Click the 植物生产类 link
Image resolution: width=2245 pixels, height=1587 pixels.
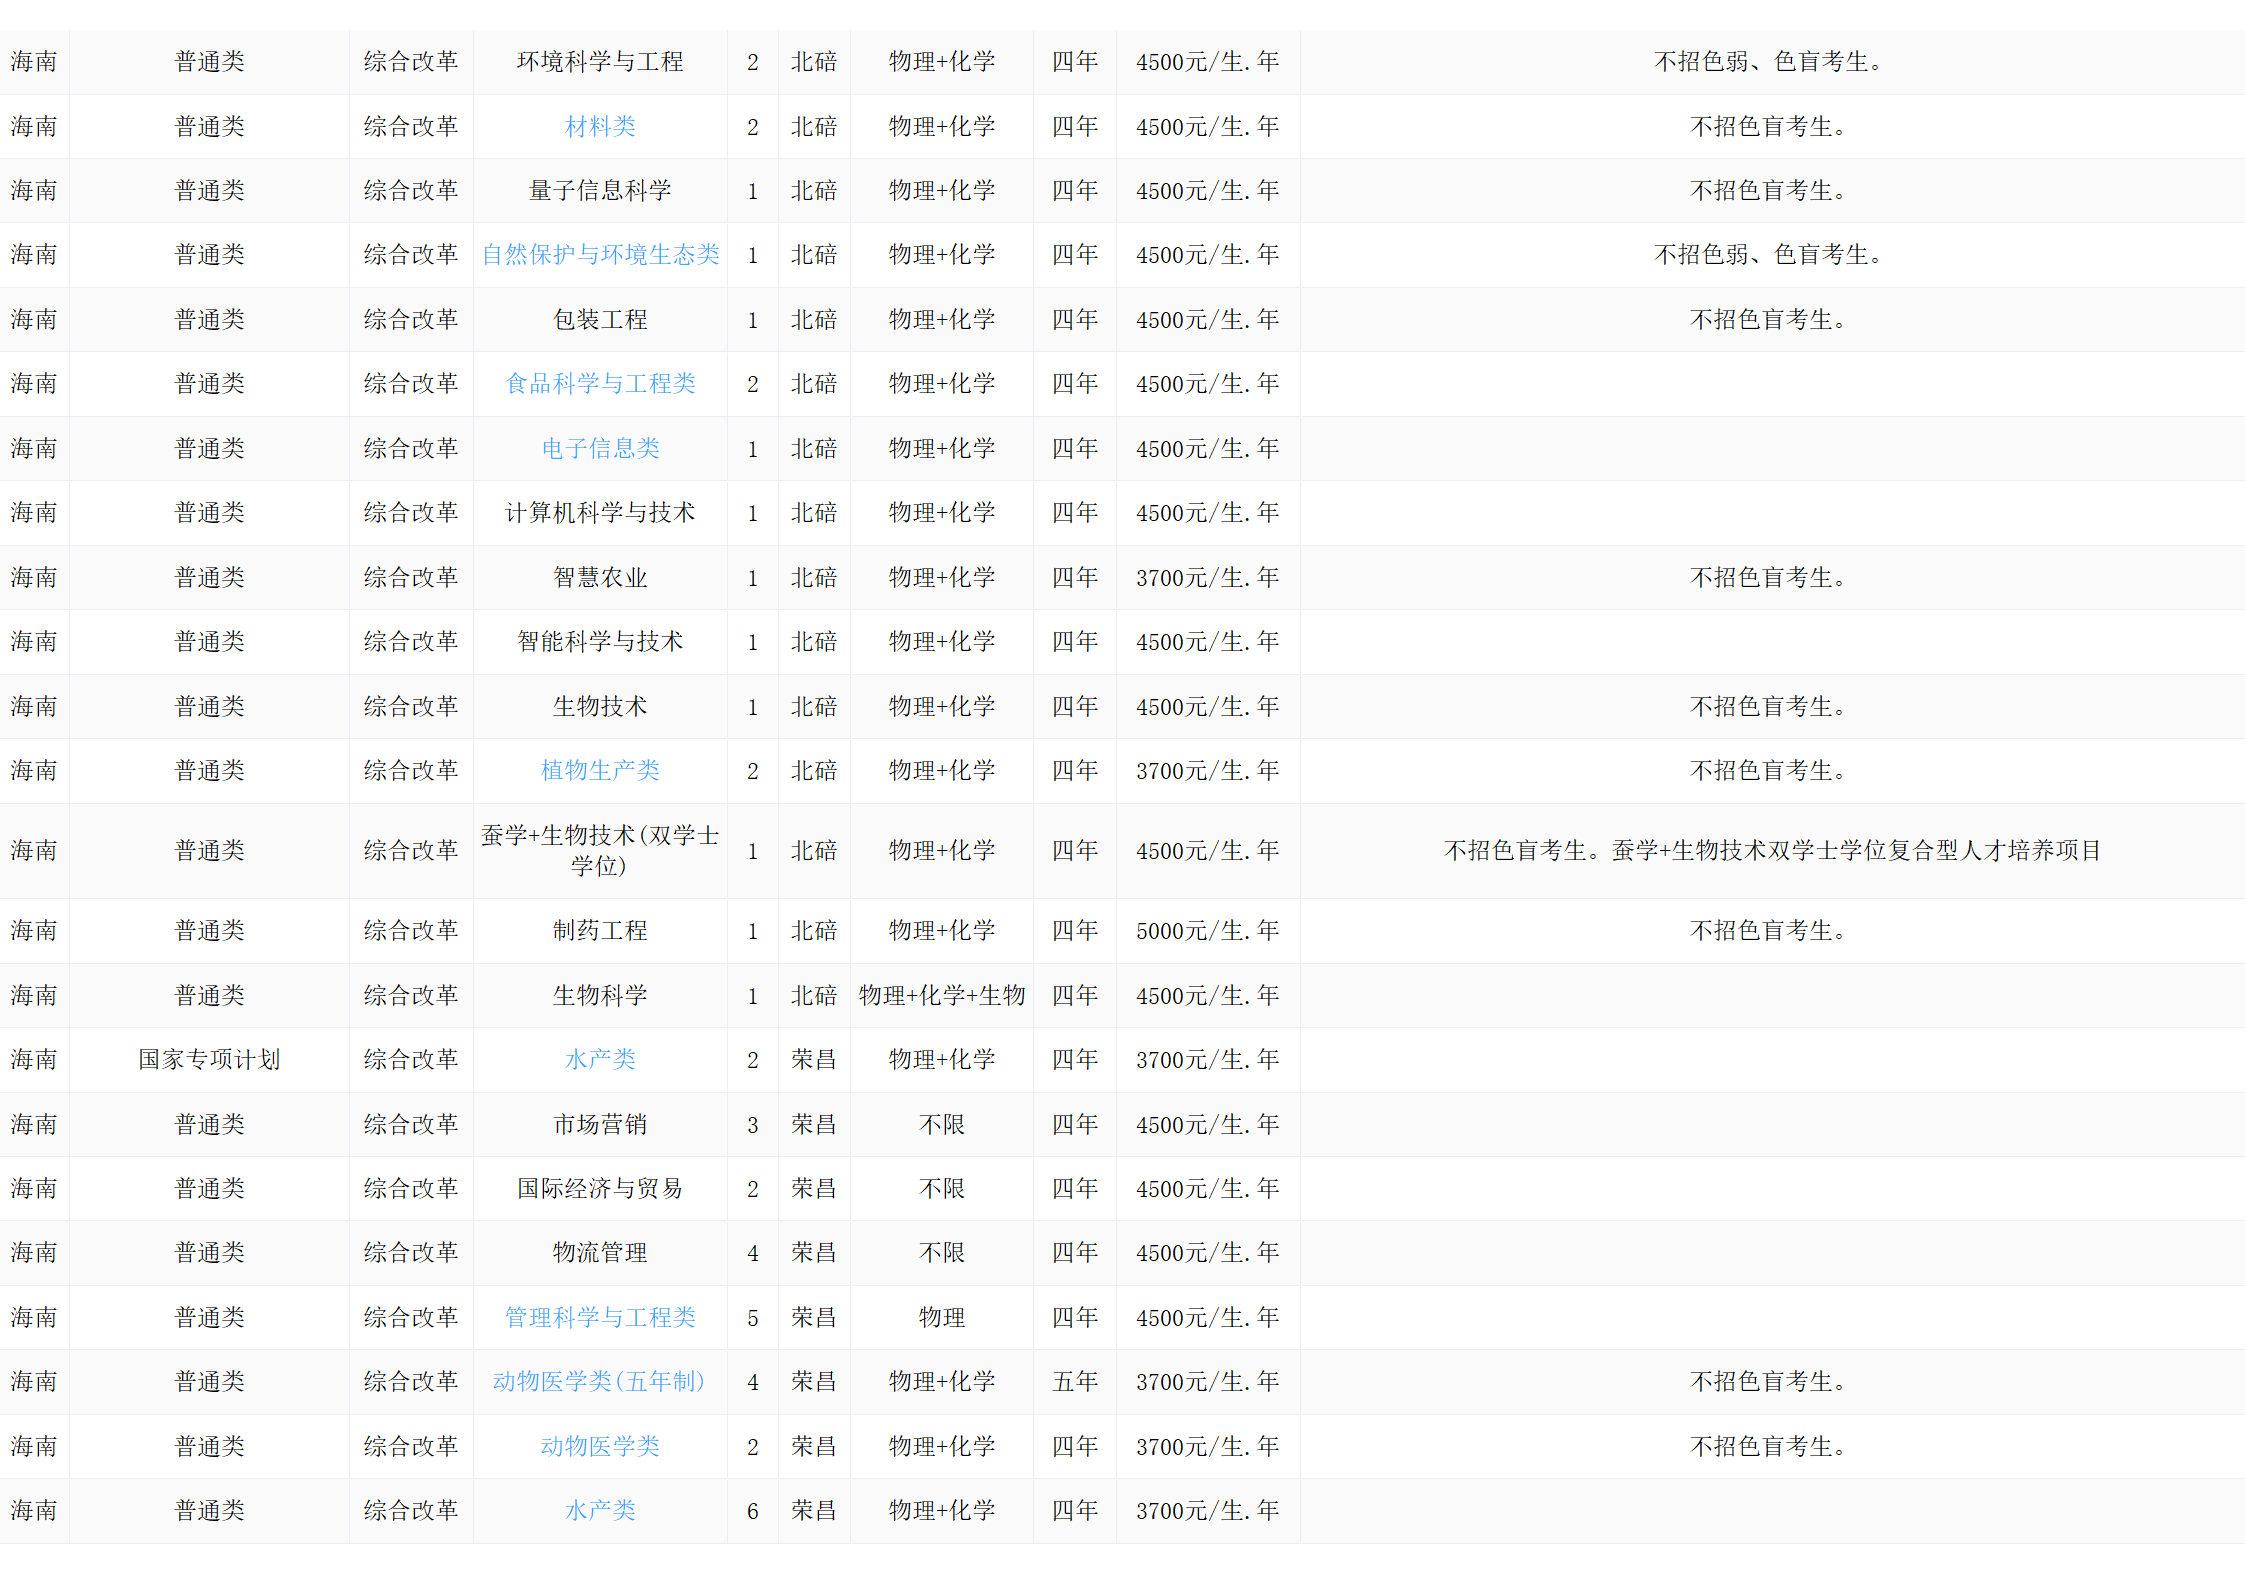[x=600, y=771]
